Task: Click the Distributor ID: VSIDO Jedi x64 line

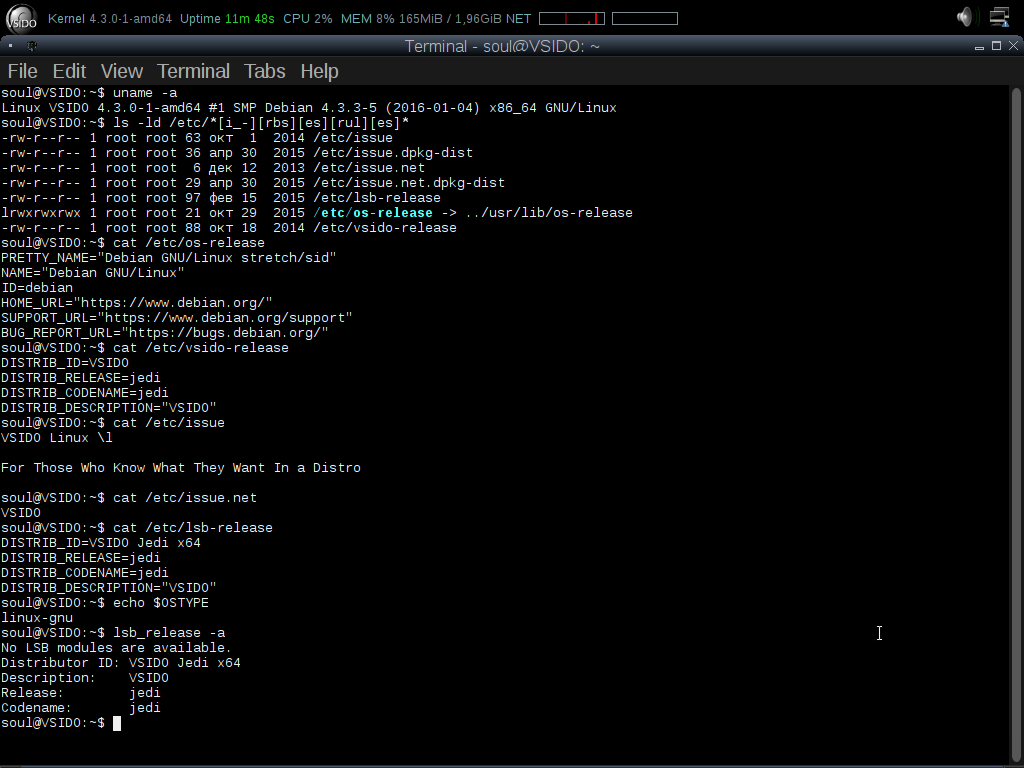Action: [x=121, y=664]
